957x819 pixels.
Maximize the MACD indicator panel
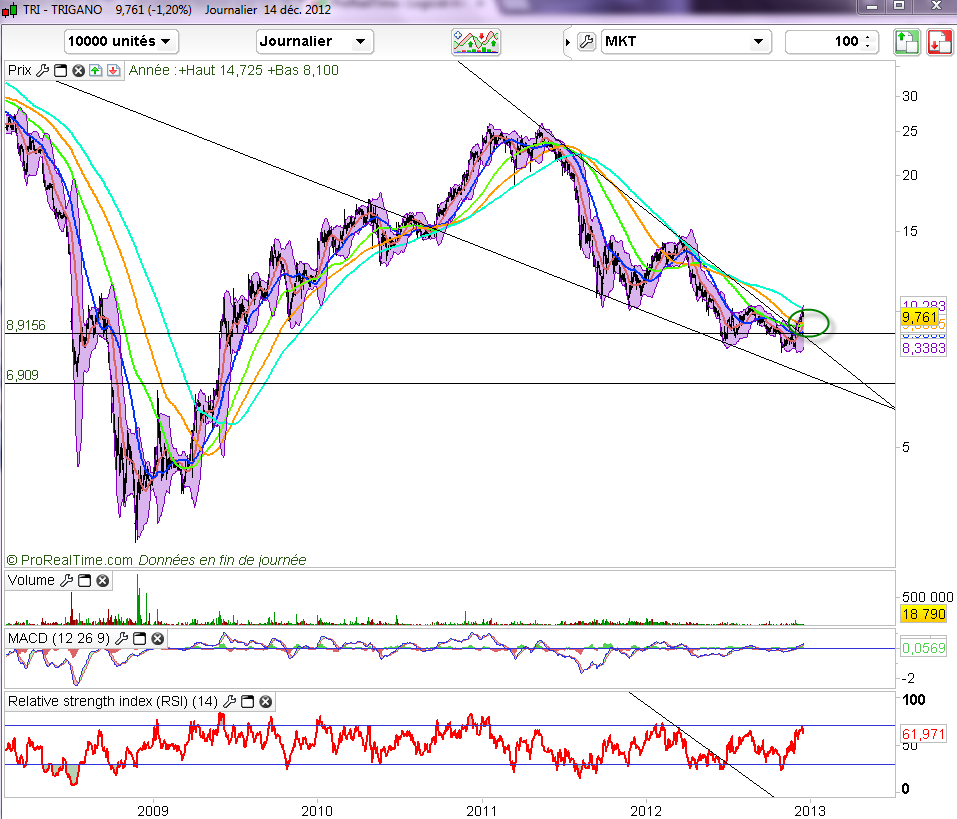point(140,637)
